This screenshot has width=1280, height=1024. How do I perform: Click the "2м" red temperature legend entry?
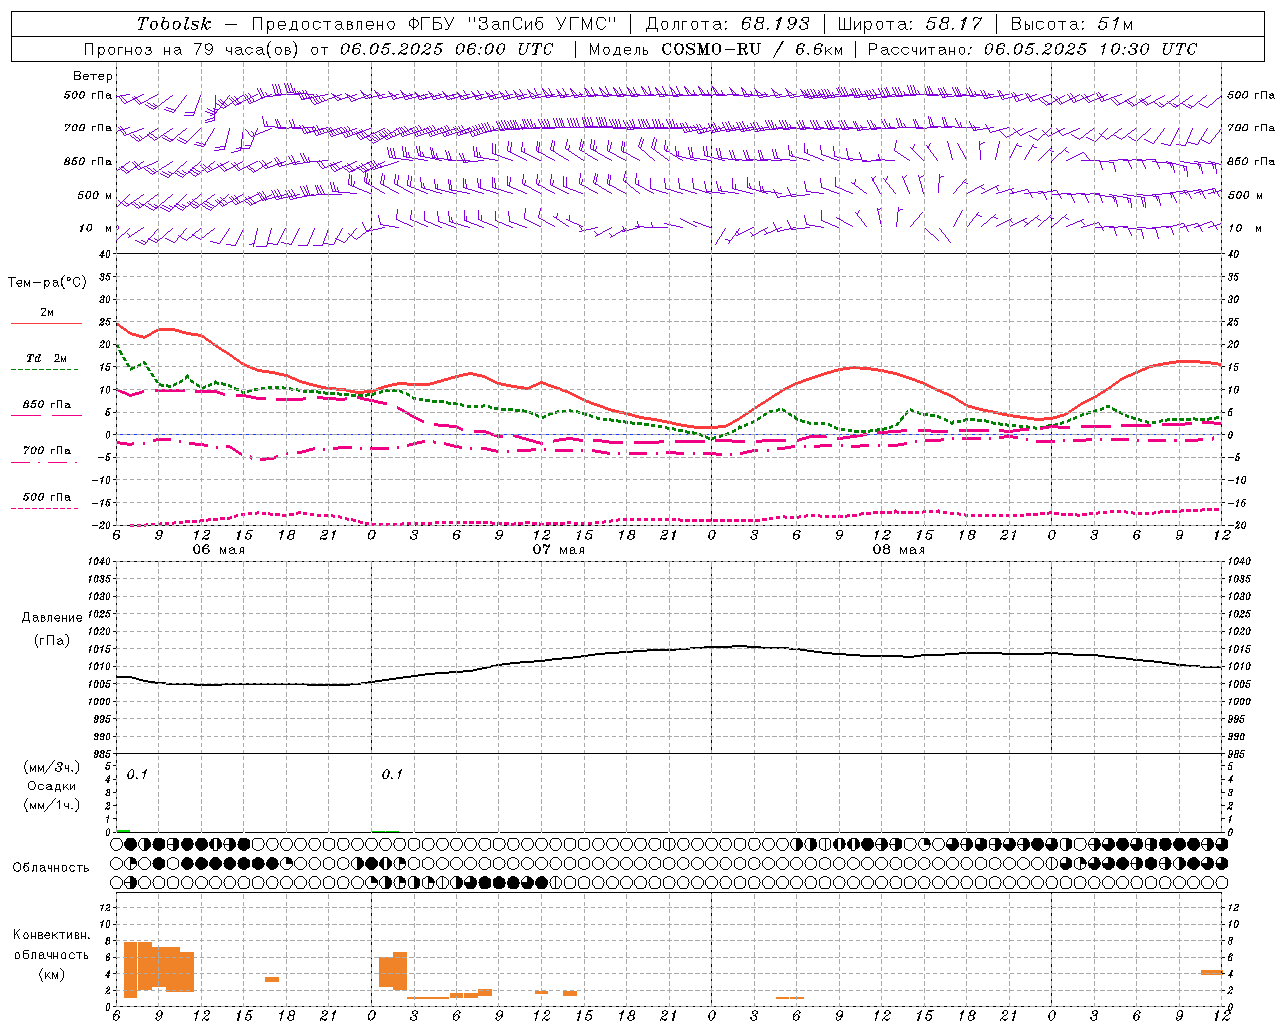point(47,312)
